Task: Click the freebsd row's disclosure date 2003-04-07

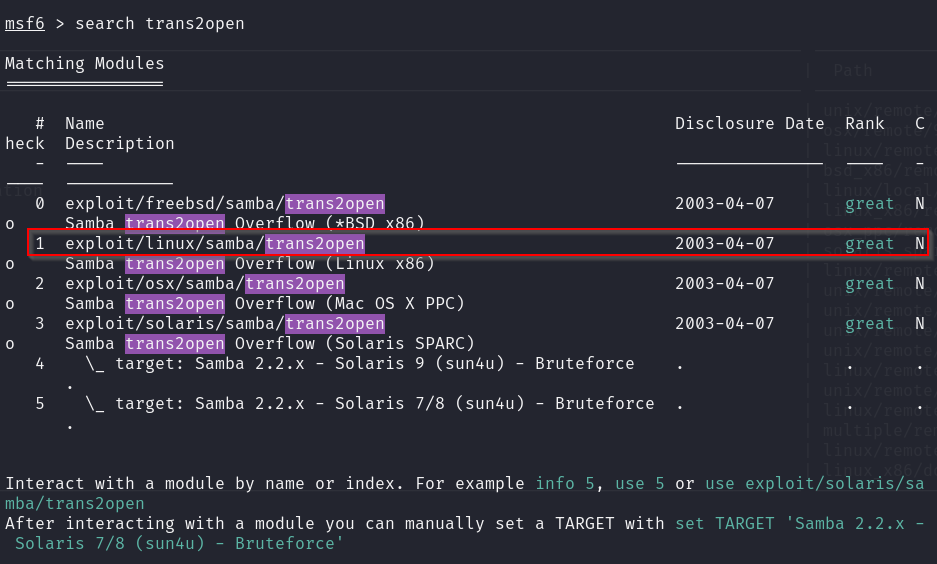Action: pyautogui.click(x=724, y=204)
